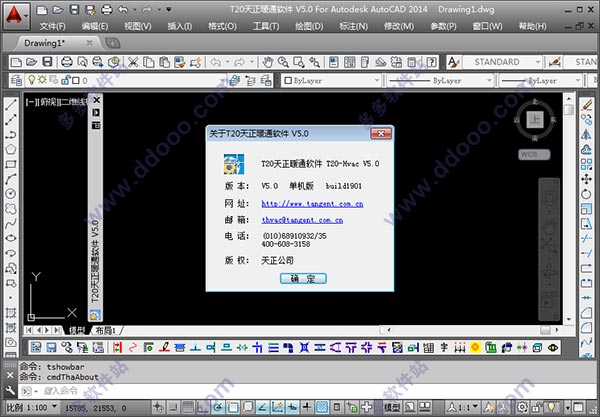Close the T20天正暖通软件 side palette
Screen dimensions: 600x417
(x=96, y=101)
